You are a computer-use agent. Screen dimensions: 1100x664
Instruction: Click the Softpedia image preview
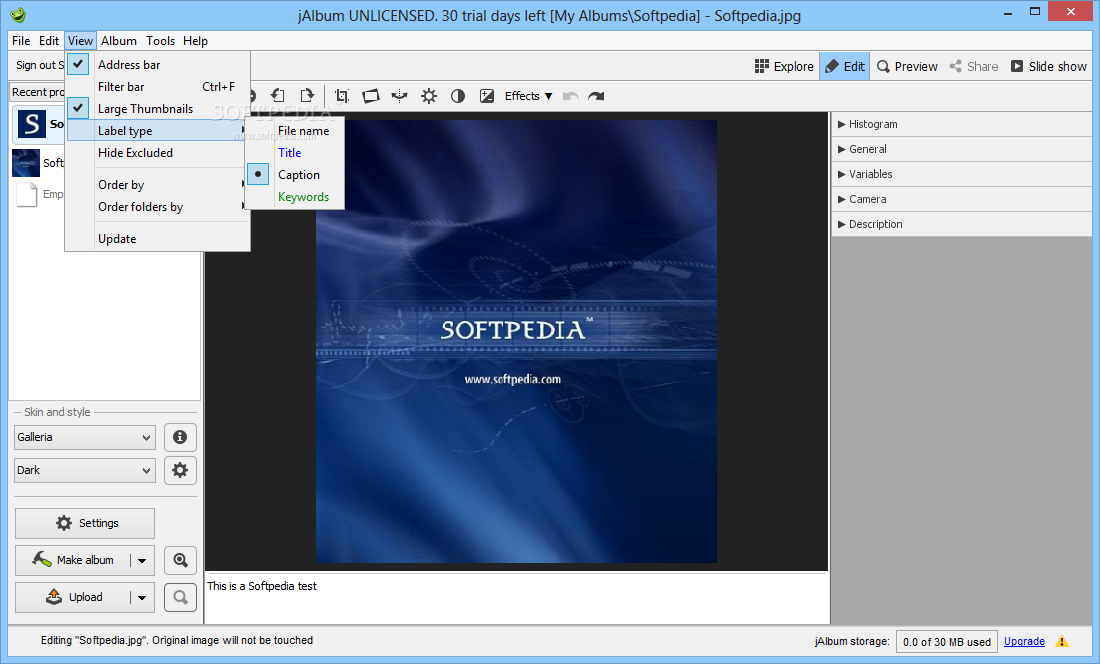coord(516,341)
